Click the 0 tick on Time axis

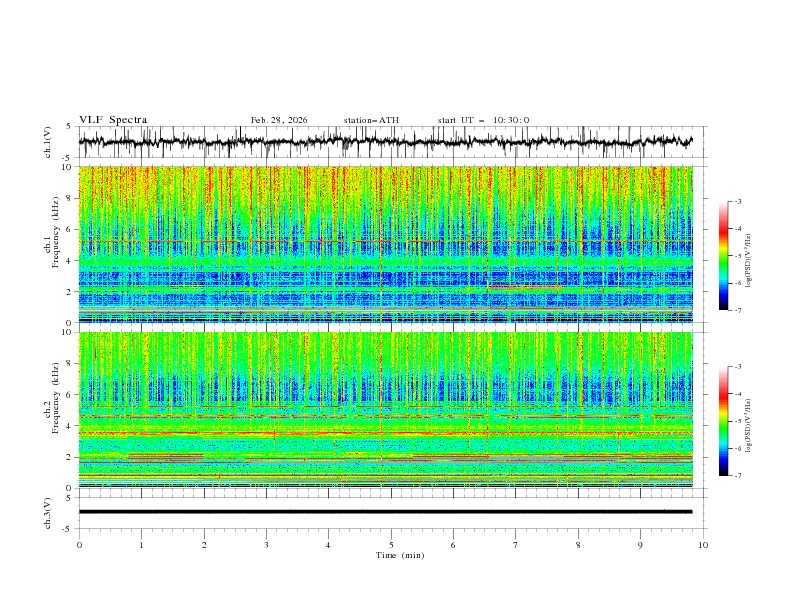pos(79,545)
